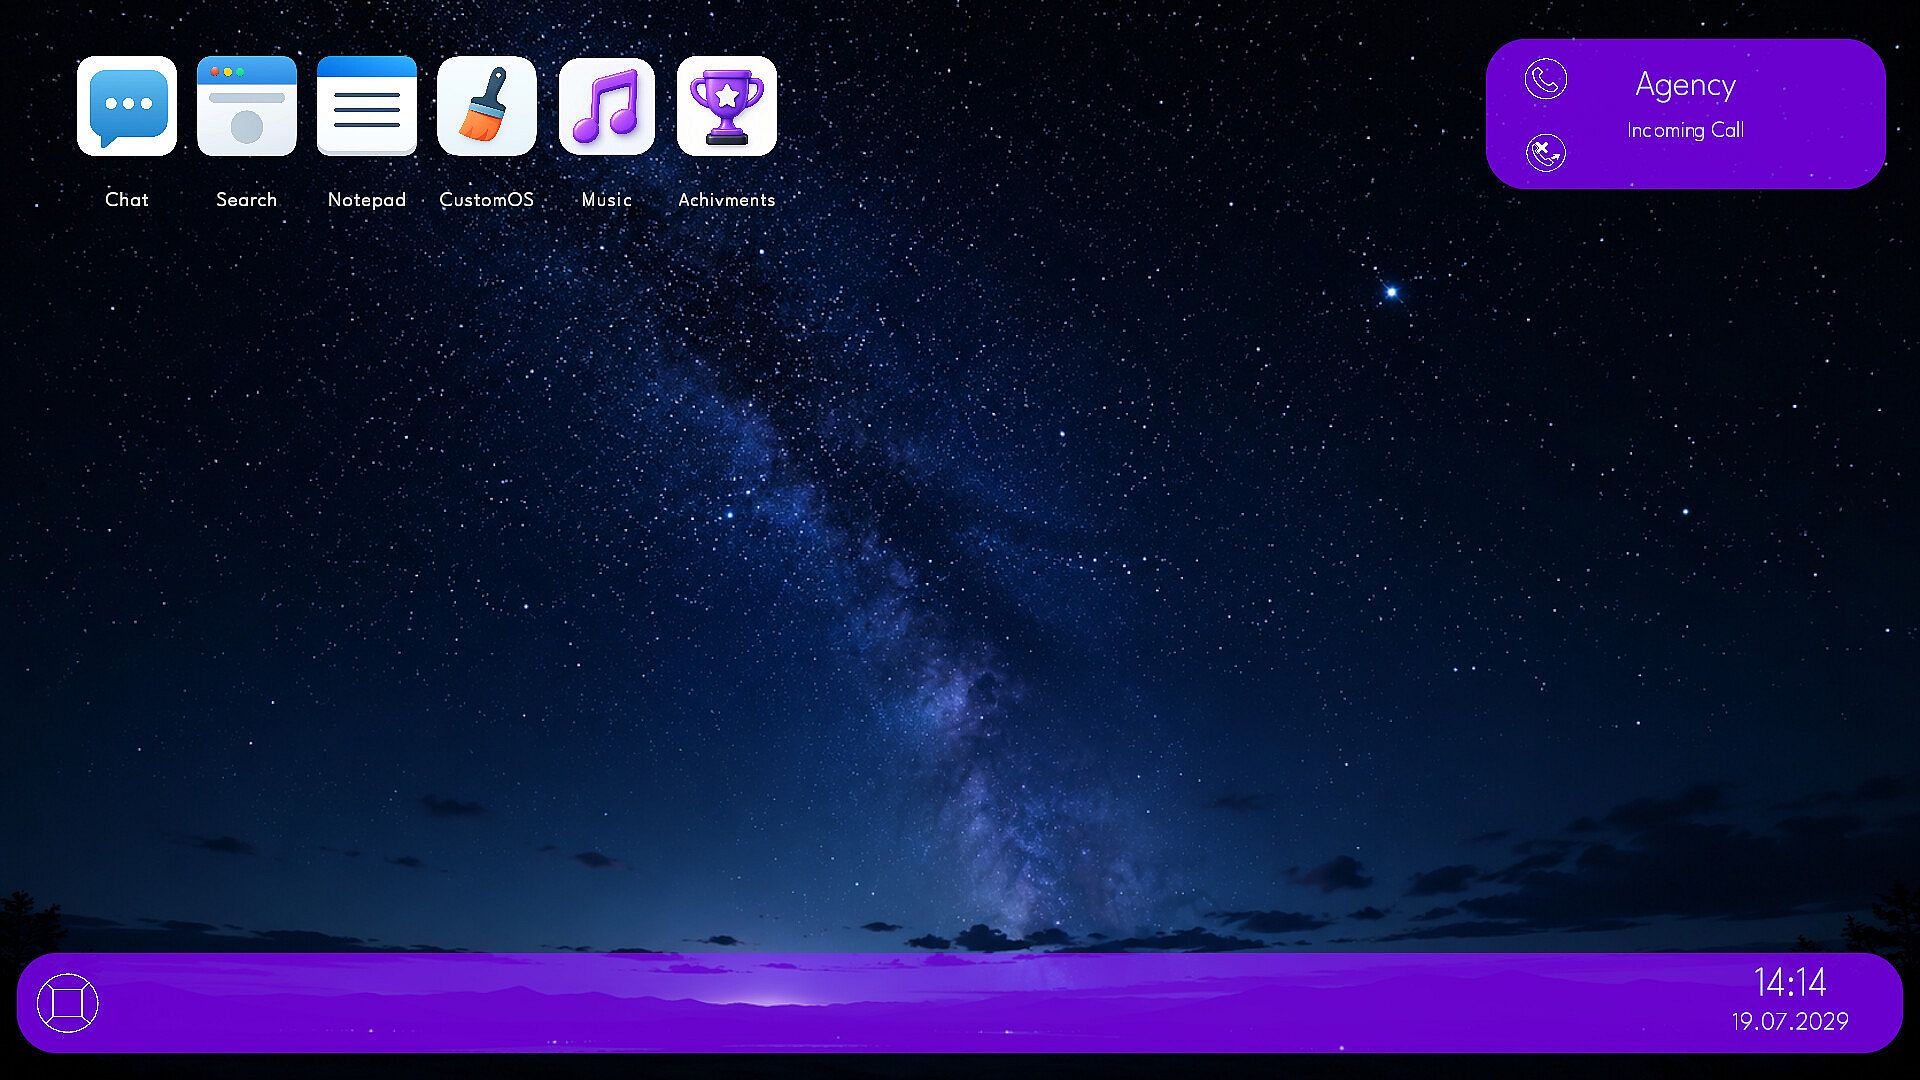Open the taskbar start menu icon

click(68, 1003)
